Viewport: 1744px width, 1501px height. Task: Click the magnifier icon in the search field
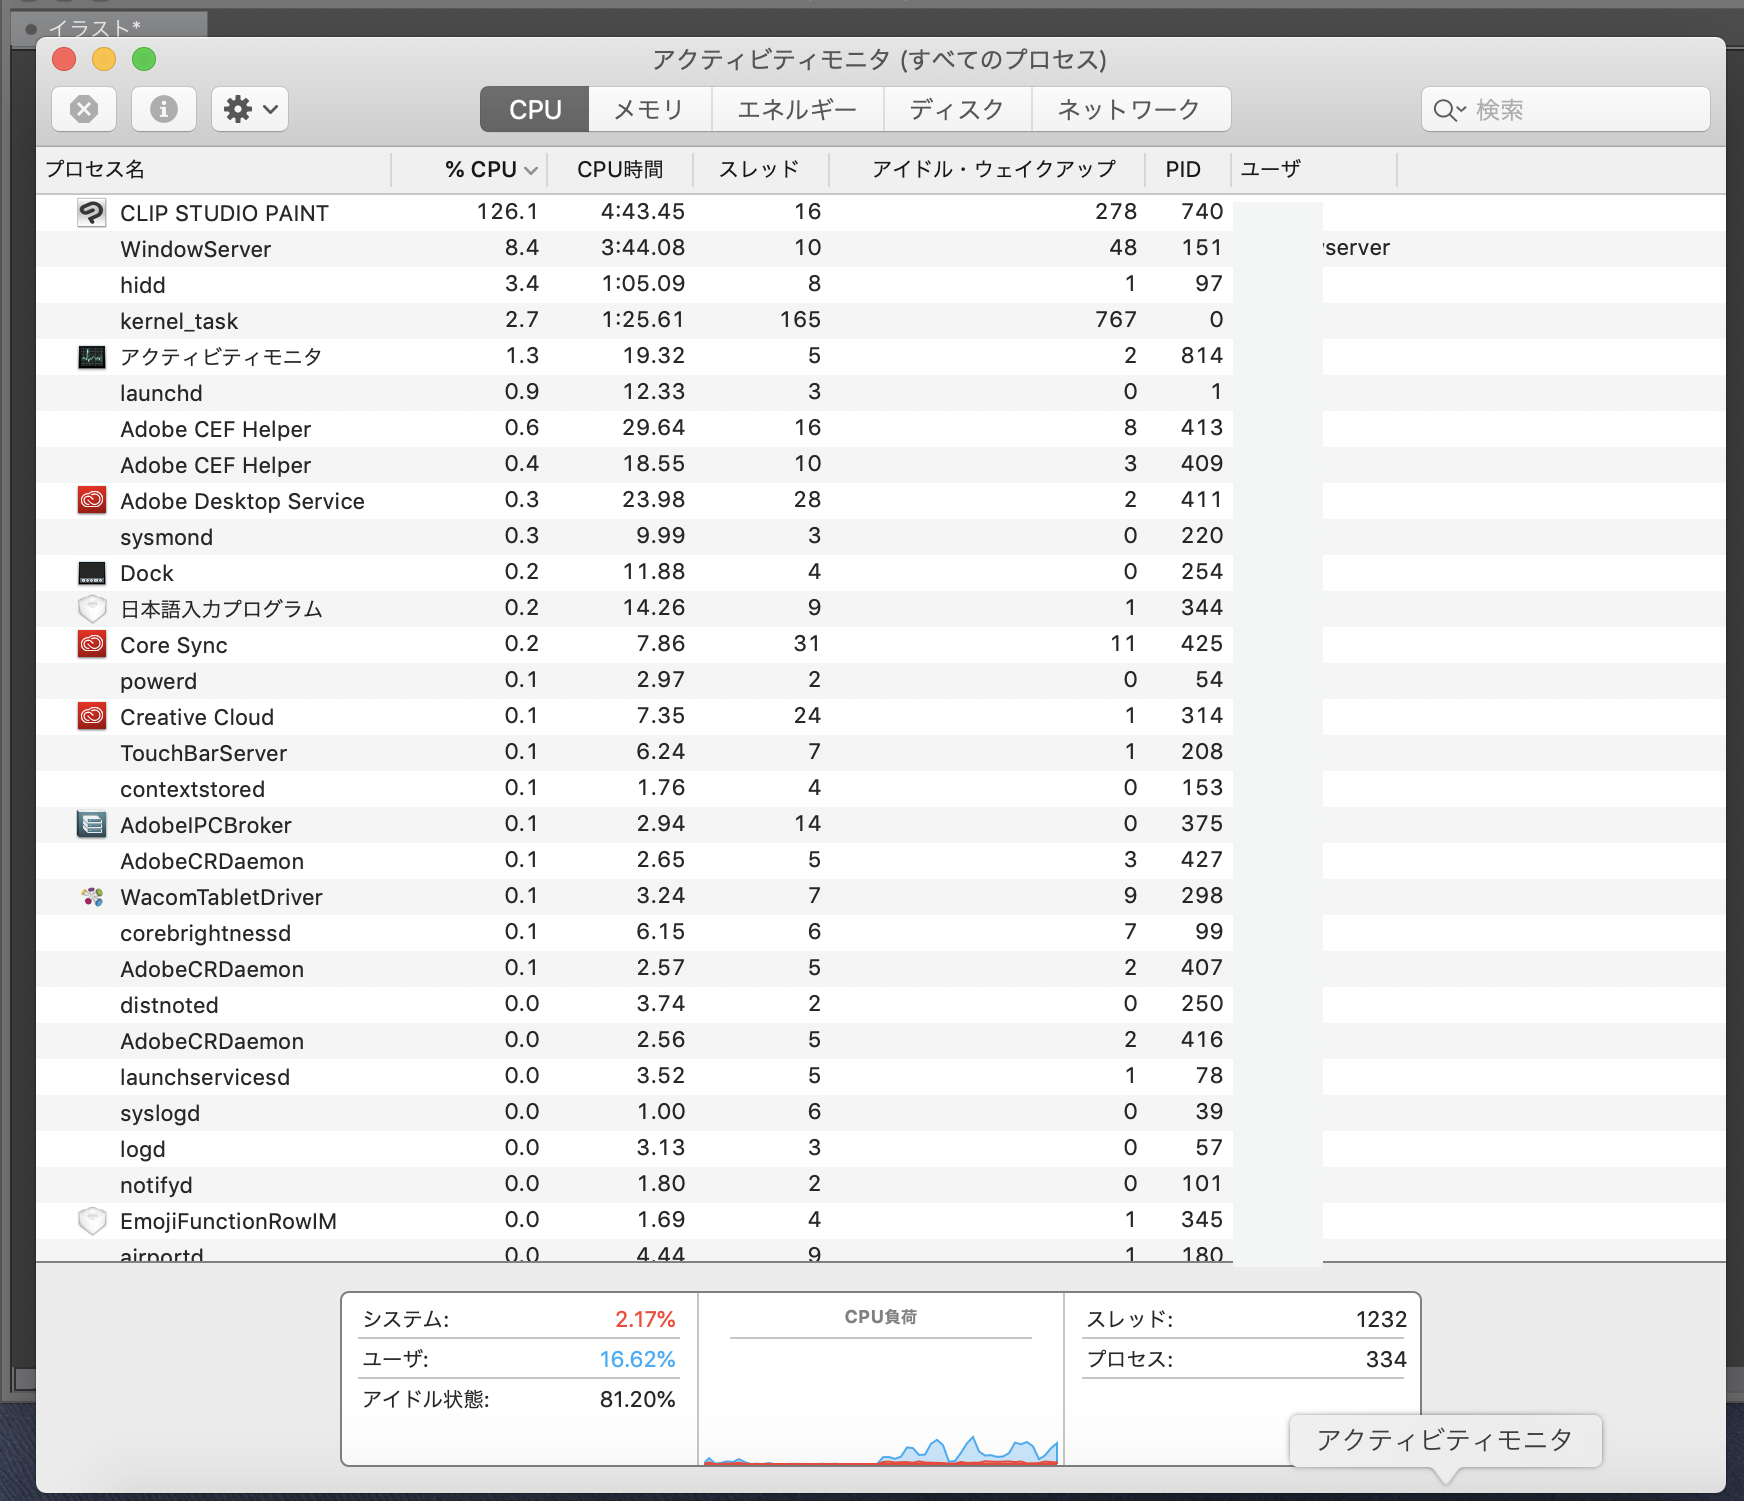1448,110
